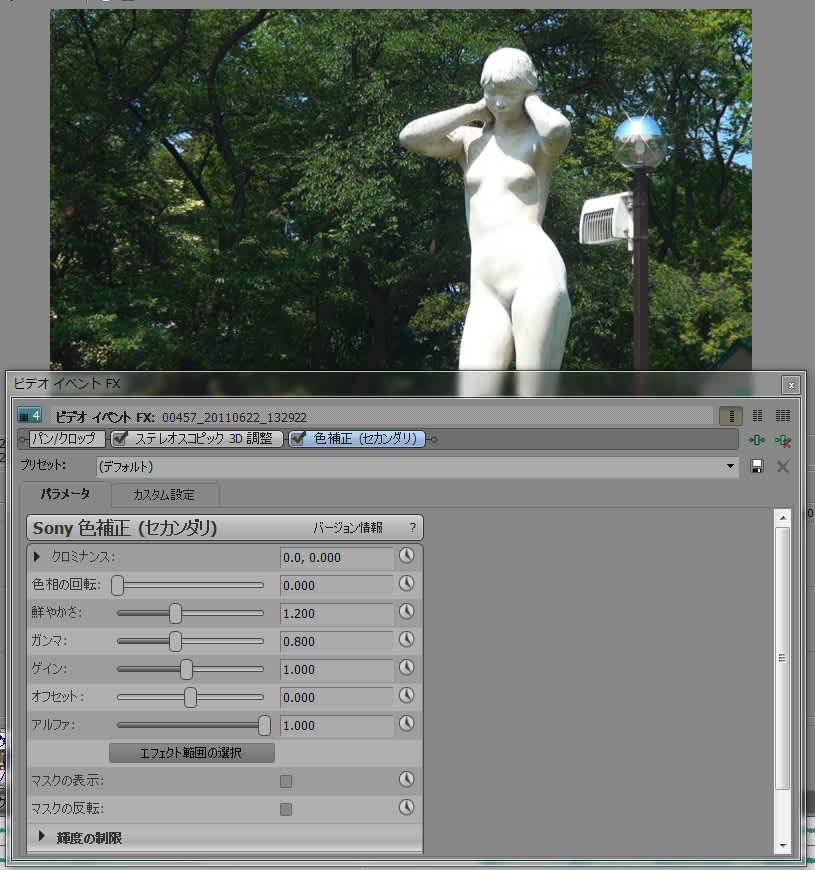The image size is (815, 870).
Task: Enable the マスクの表示 checkbox
Action: pyautogui.click(x=286, y=781)
